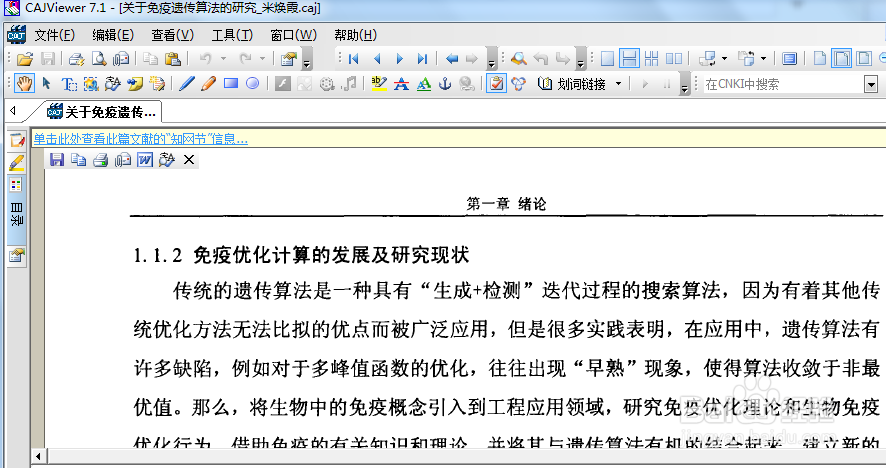This screenshot has height=468, width=886.
Task: Click Save in the floating selection toolbar
Action: [x=57, y=160]
